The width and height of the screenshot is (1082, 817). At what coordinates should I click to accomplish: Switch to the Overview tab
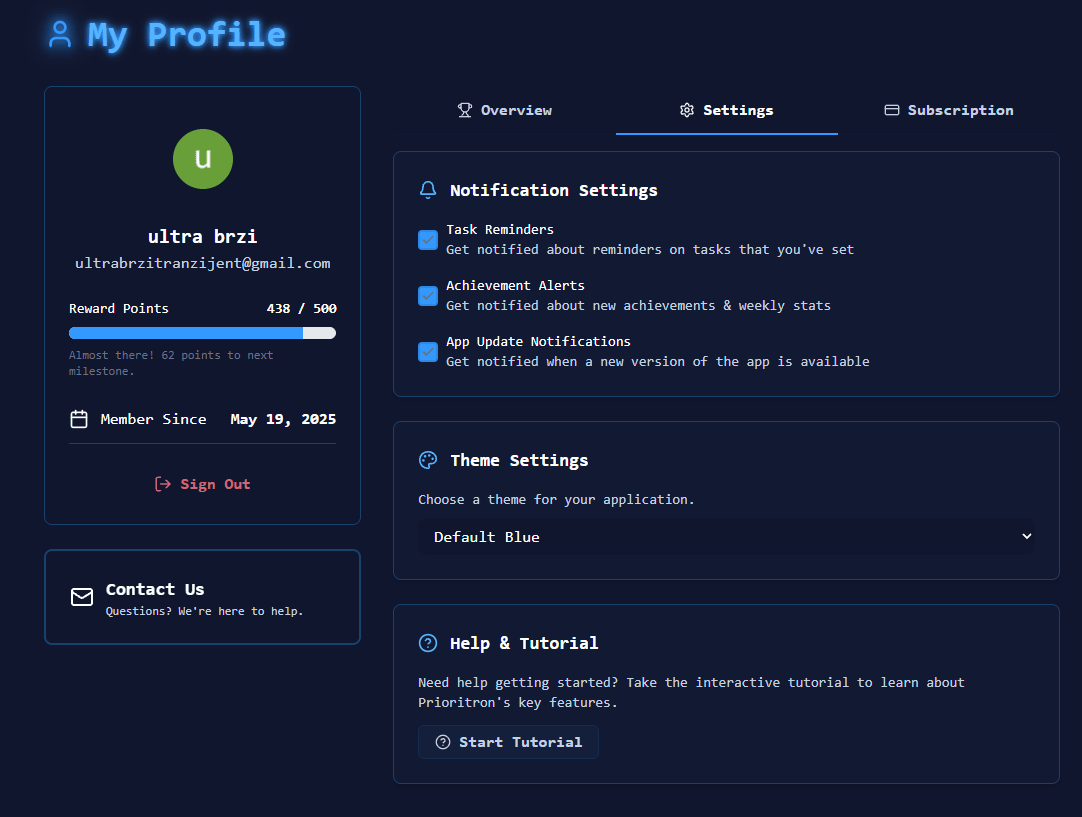tap(505, 110)
